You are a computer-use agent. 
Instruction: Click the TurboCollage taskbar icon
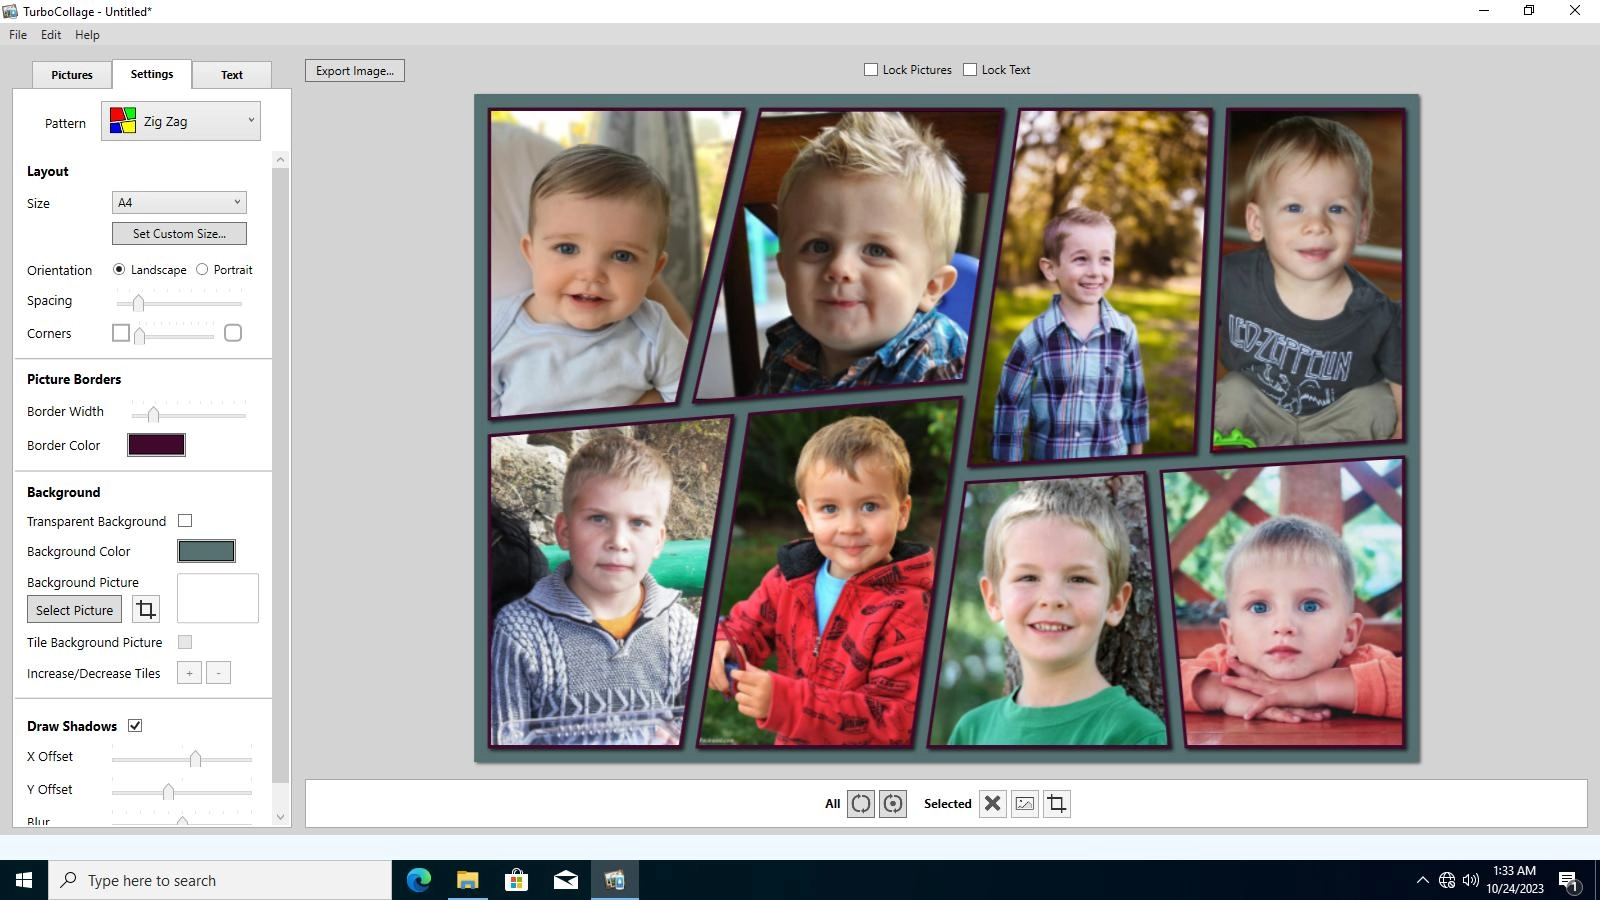[614, 880]
